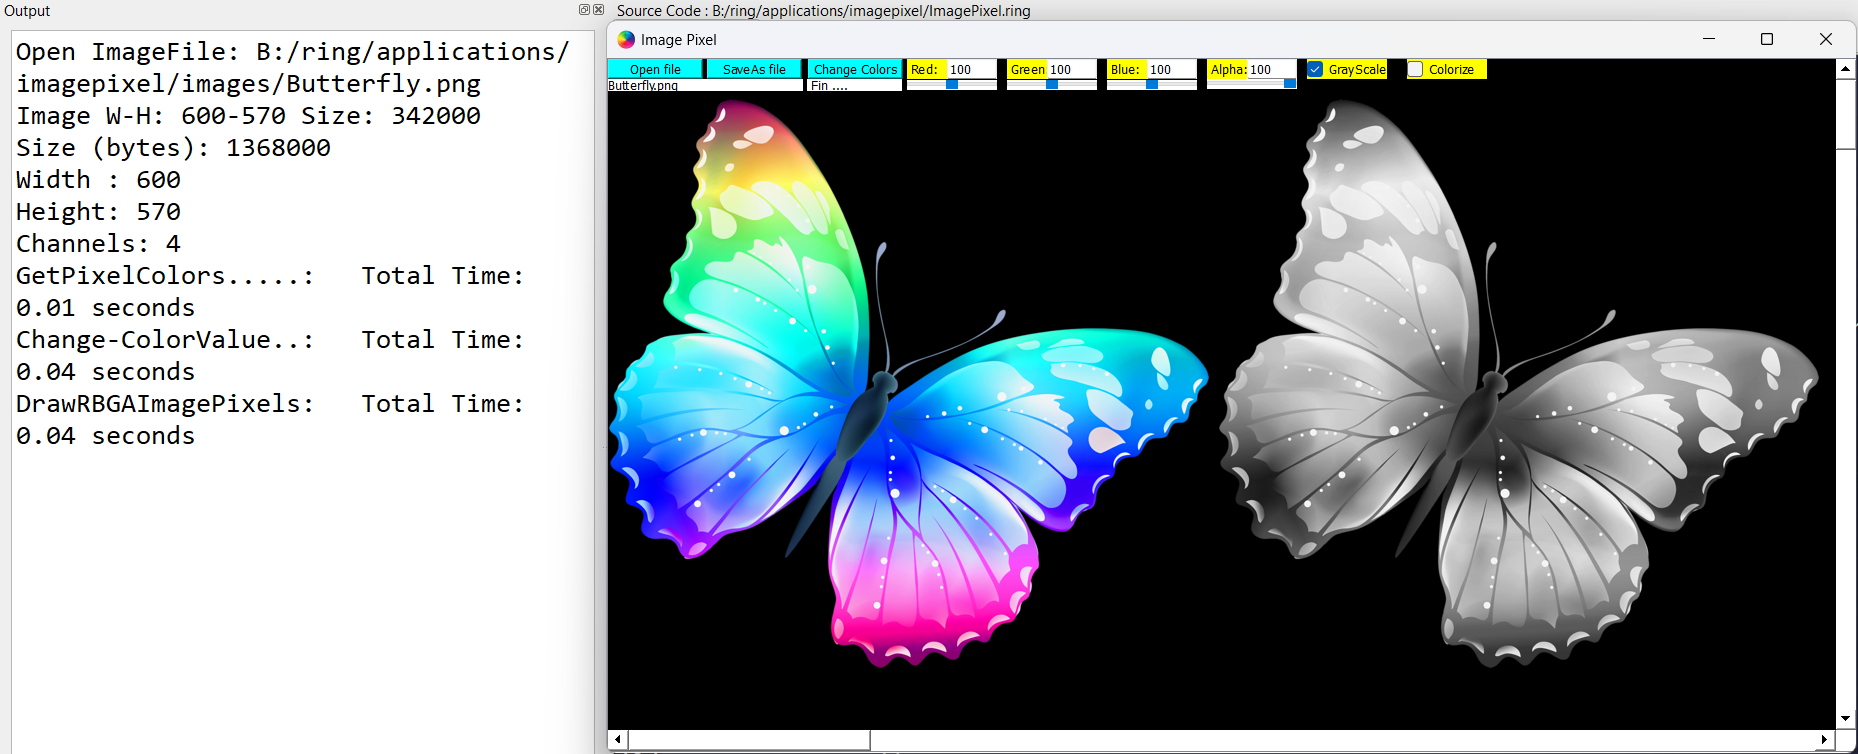Click the vertical scrollbar down arrow

click(1846, 718)
